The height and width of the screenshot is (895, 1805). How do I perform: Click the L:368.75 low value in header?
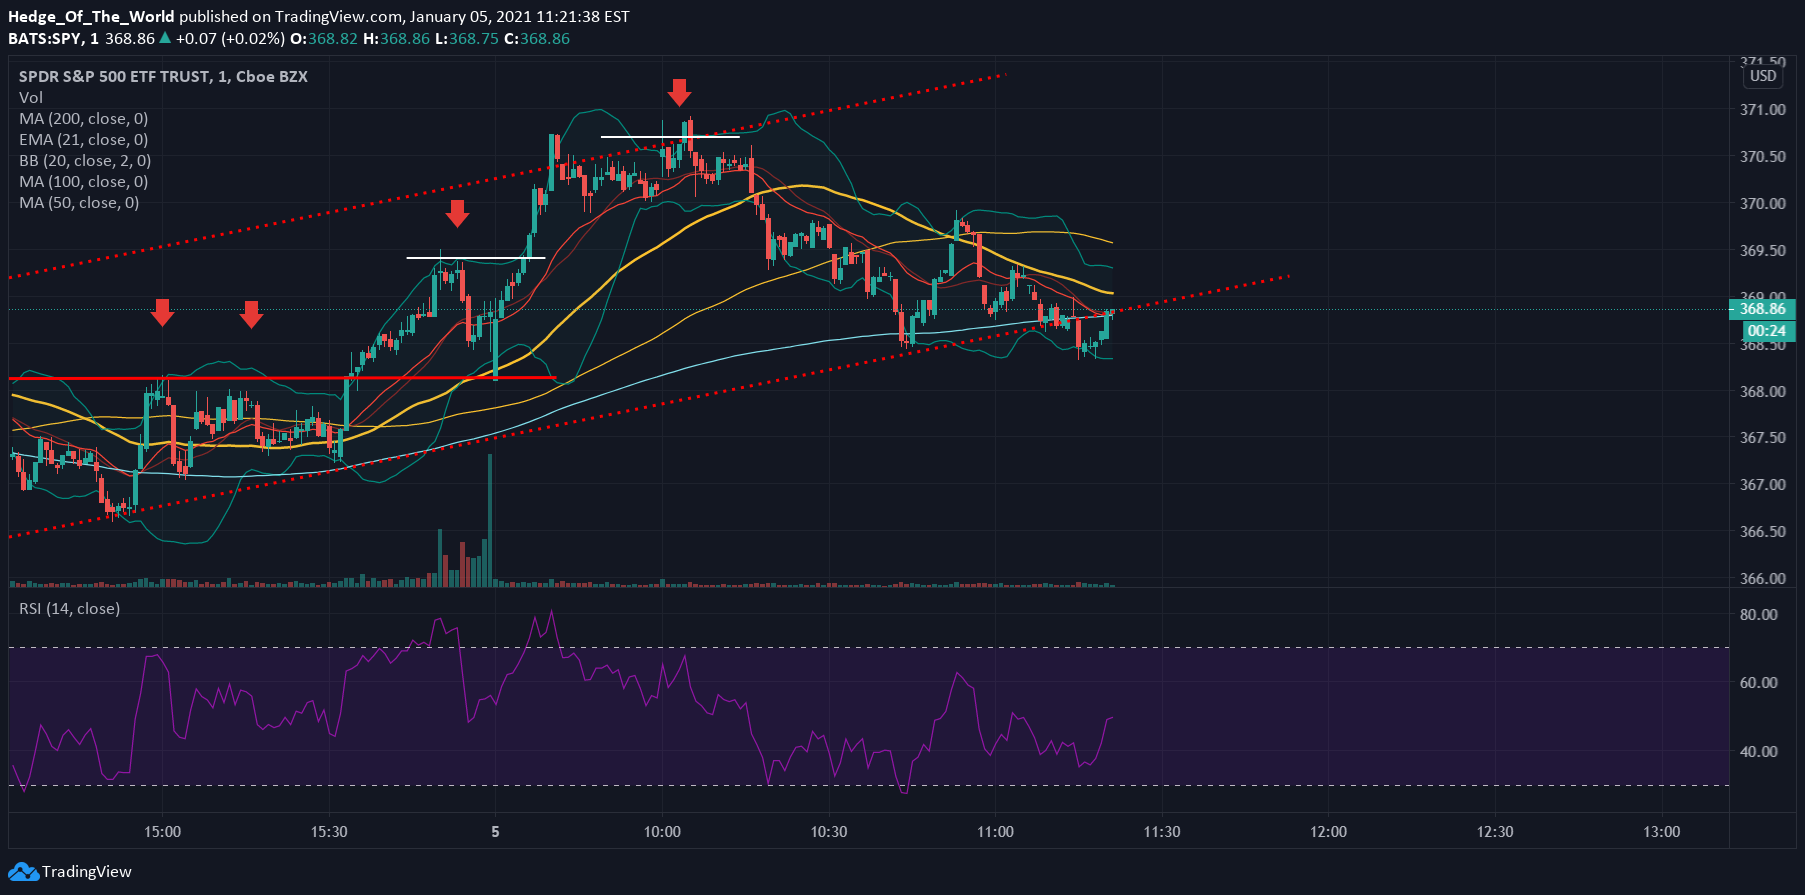click(x=466, y=39)
